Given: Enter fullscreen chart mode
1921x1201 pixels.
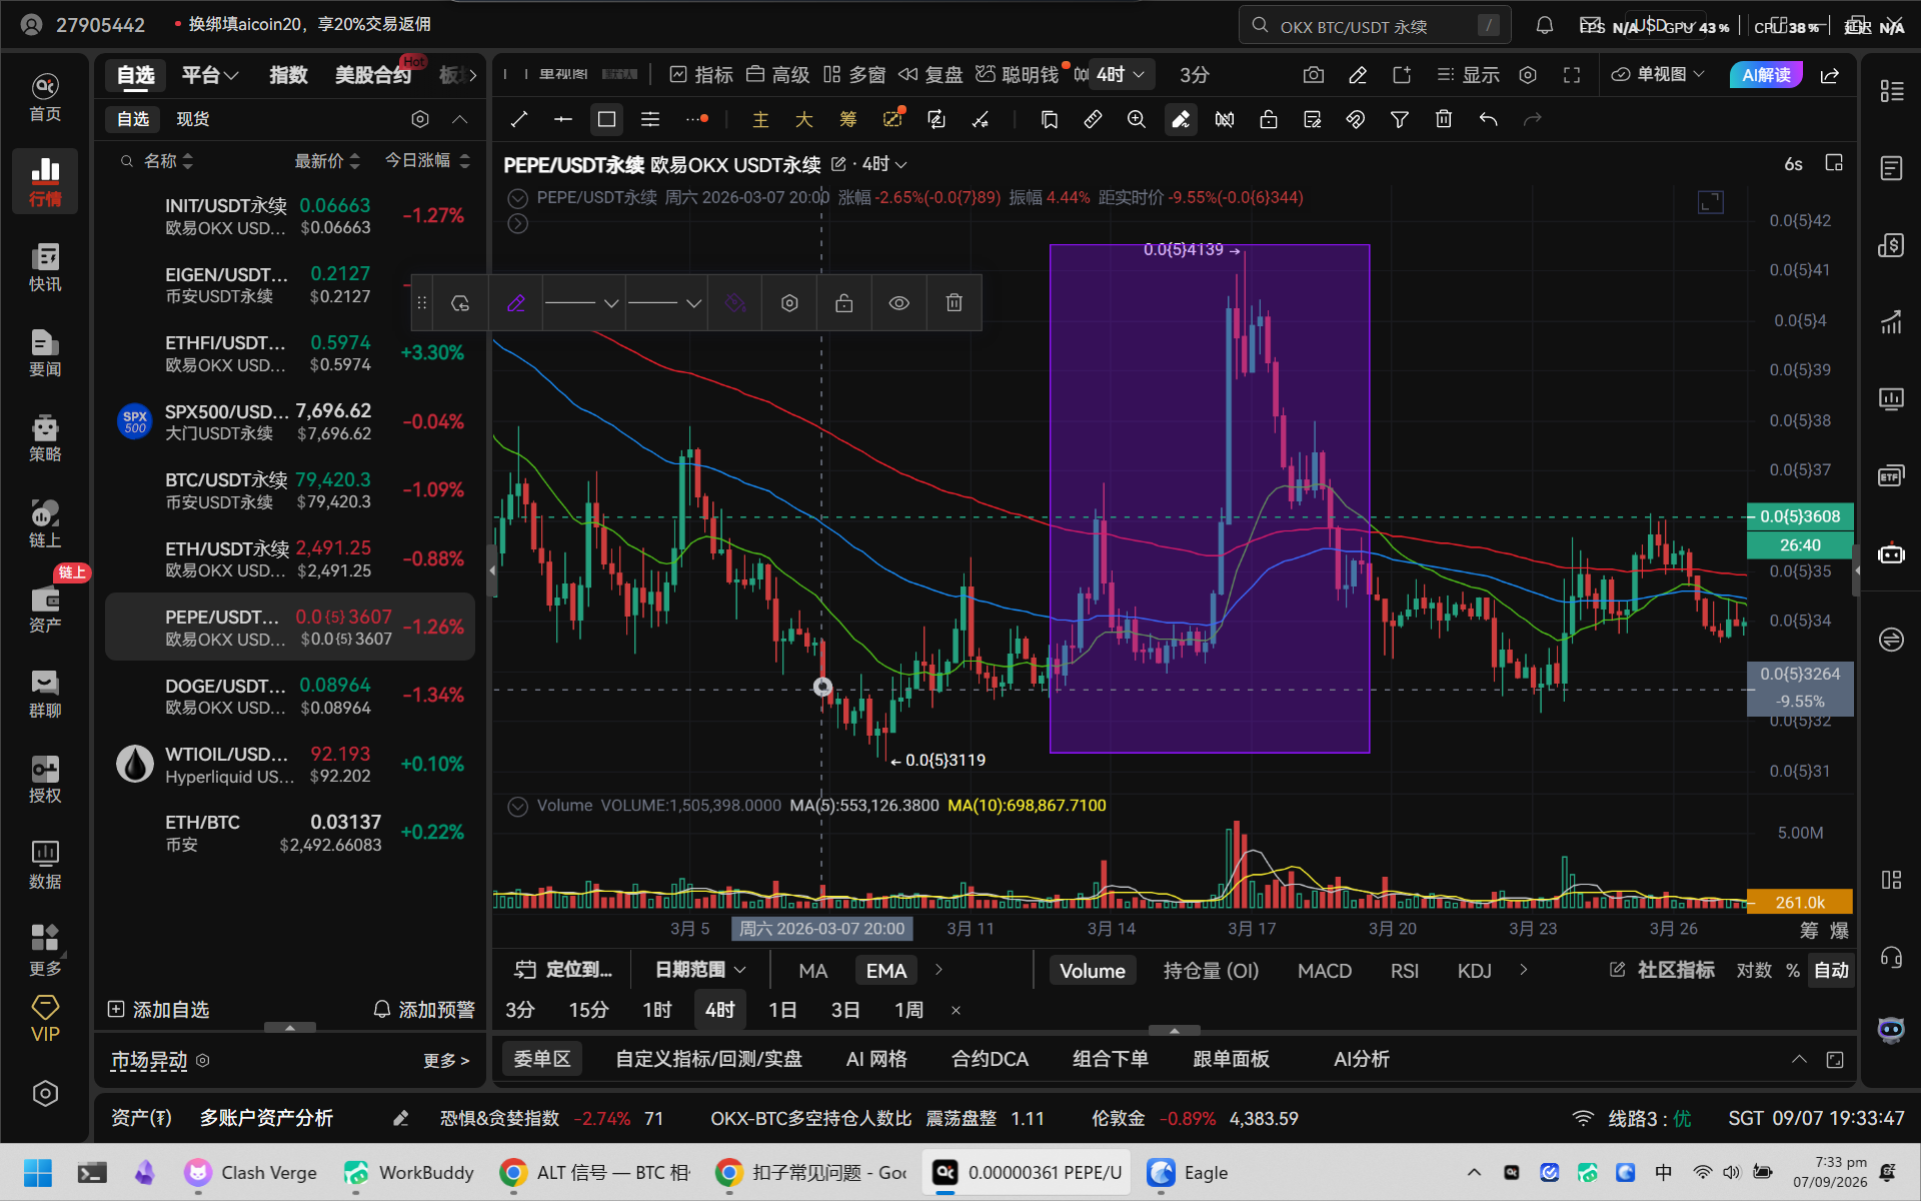Looking at the screenshot, I should point(1572,75).
